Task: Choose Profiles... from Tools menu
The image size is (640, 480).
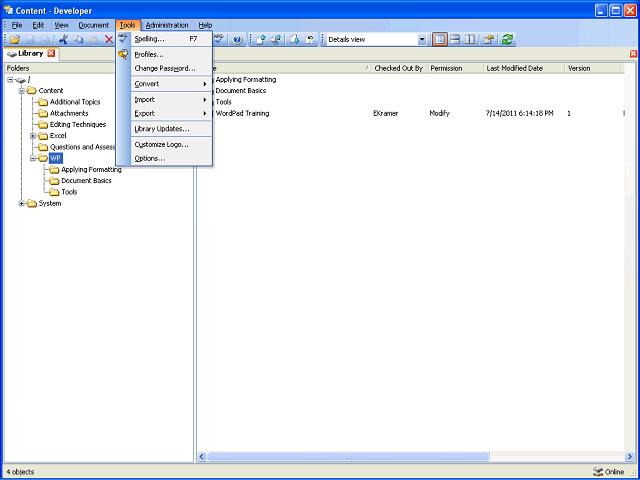Action: [171, 55]
